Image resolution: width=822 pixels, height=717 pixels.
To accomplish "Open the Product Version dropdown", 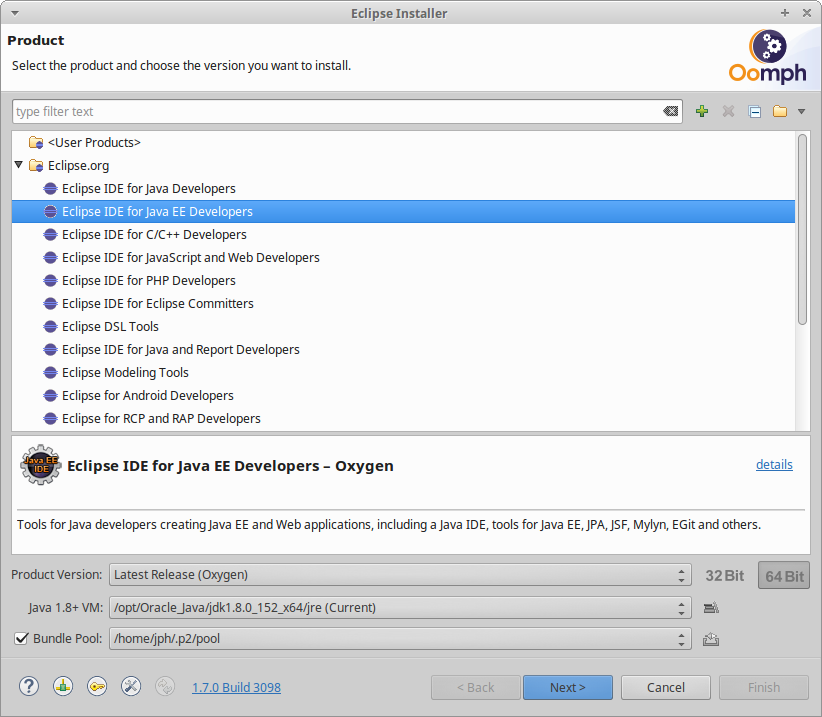I will 400,575.
